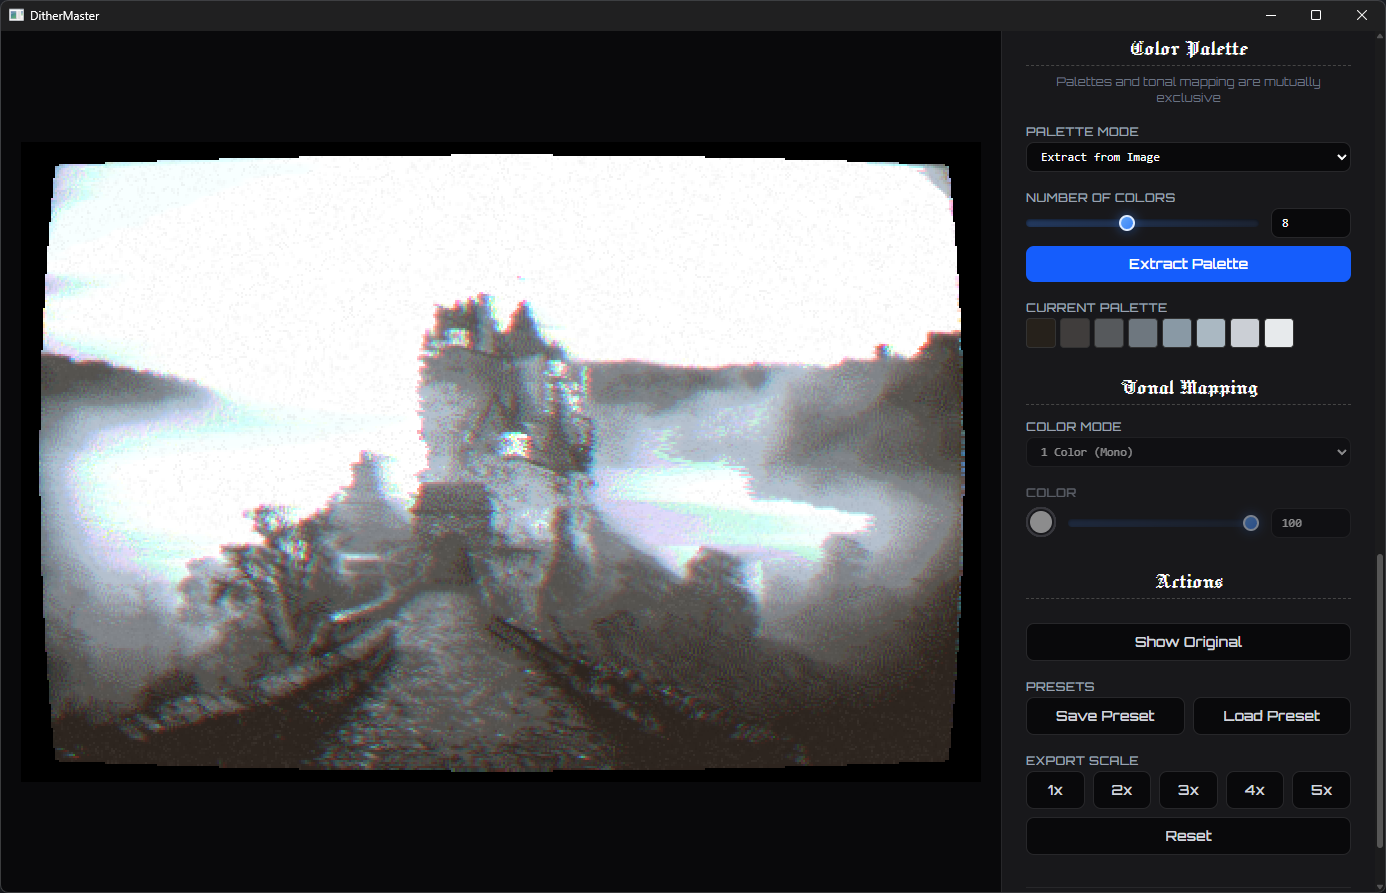Select 3x export scale
Image resolution: width=1386 pixels, height=893 pixels.
(x=1188, y=790)
